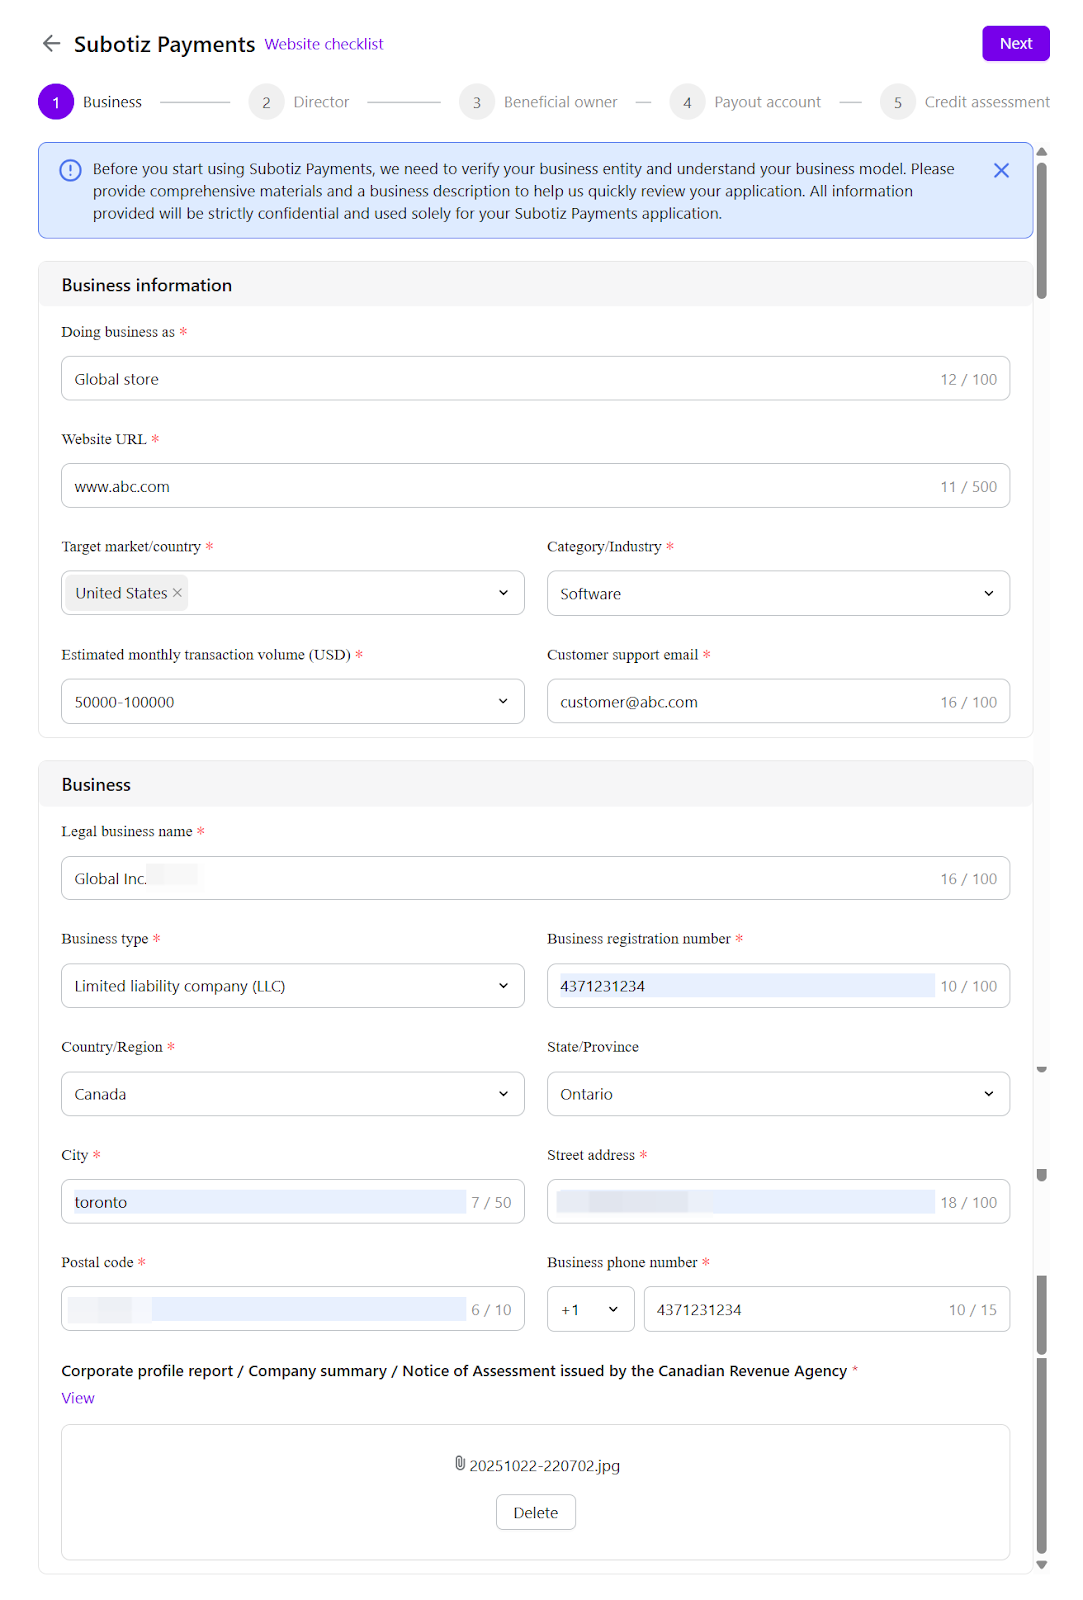Click the paperclip icon beside uploaded file
The image size is (1083, 1600).
click(460, 1464)
